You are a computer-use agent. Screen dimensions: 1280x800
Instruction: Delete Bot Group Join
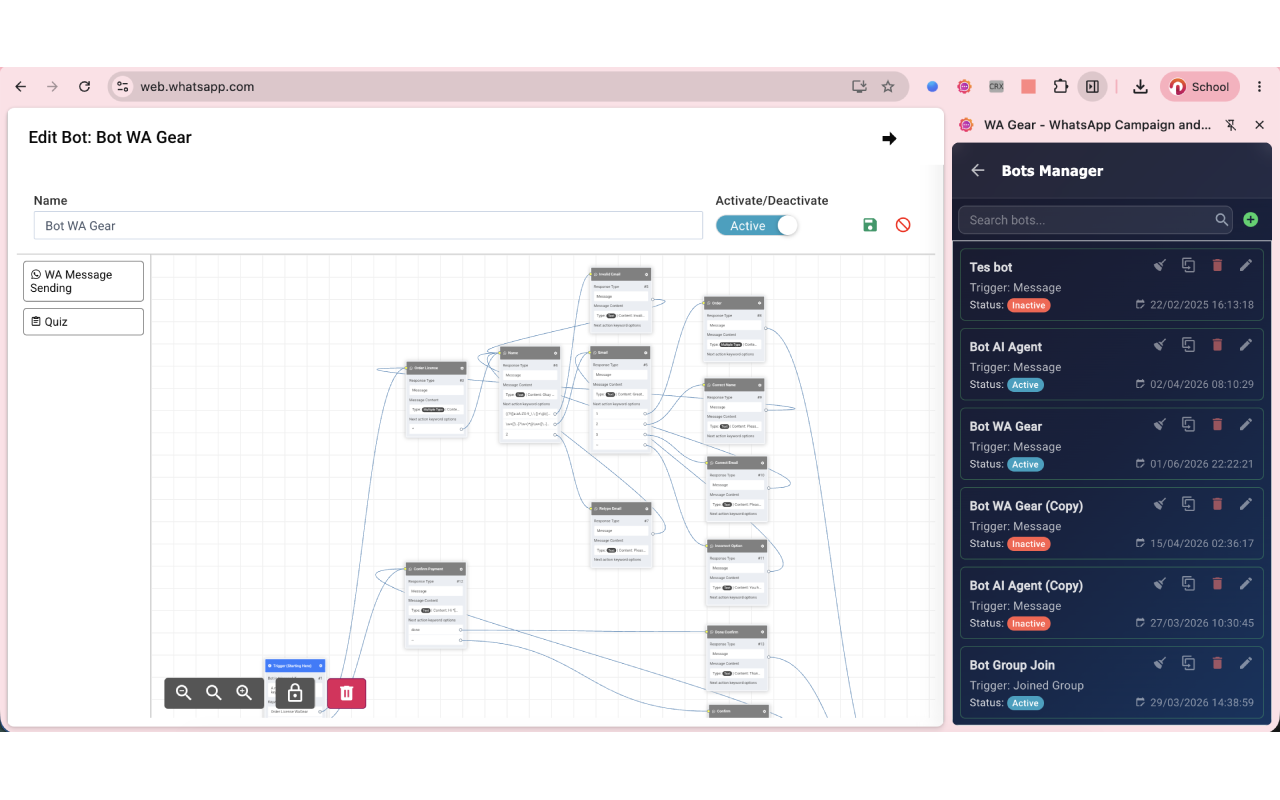click(1217, 663)
